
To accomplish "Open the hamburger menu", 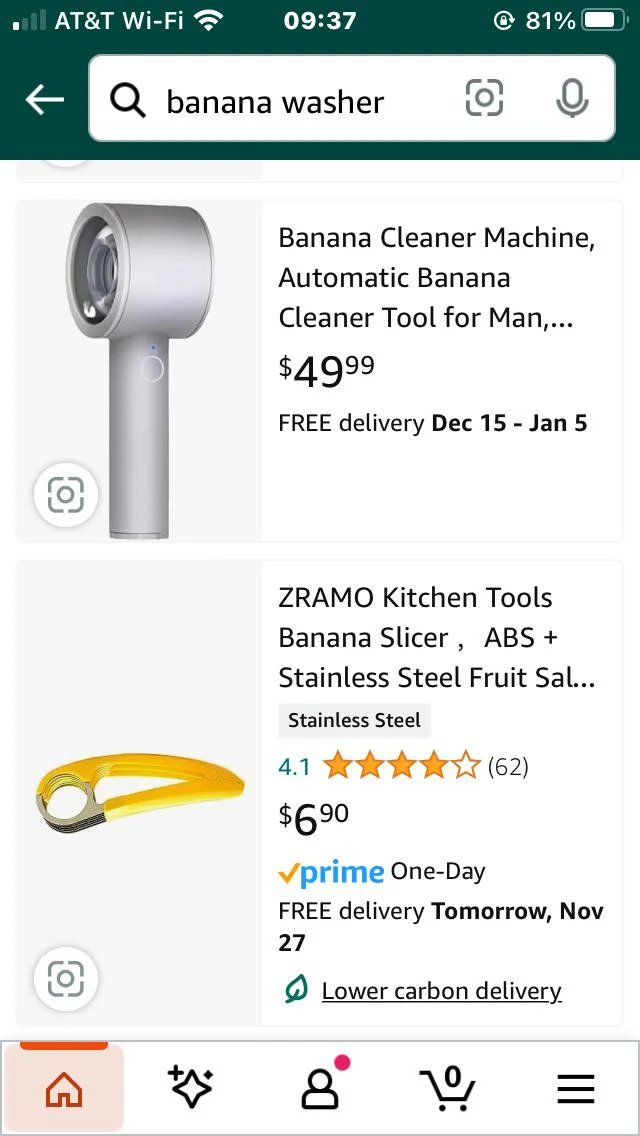I will tap(576, 1088).
